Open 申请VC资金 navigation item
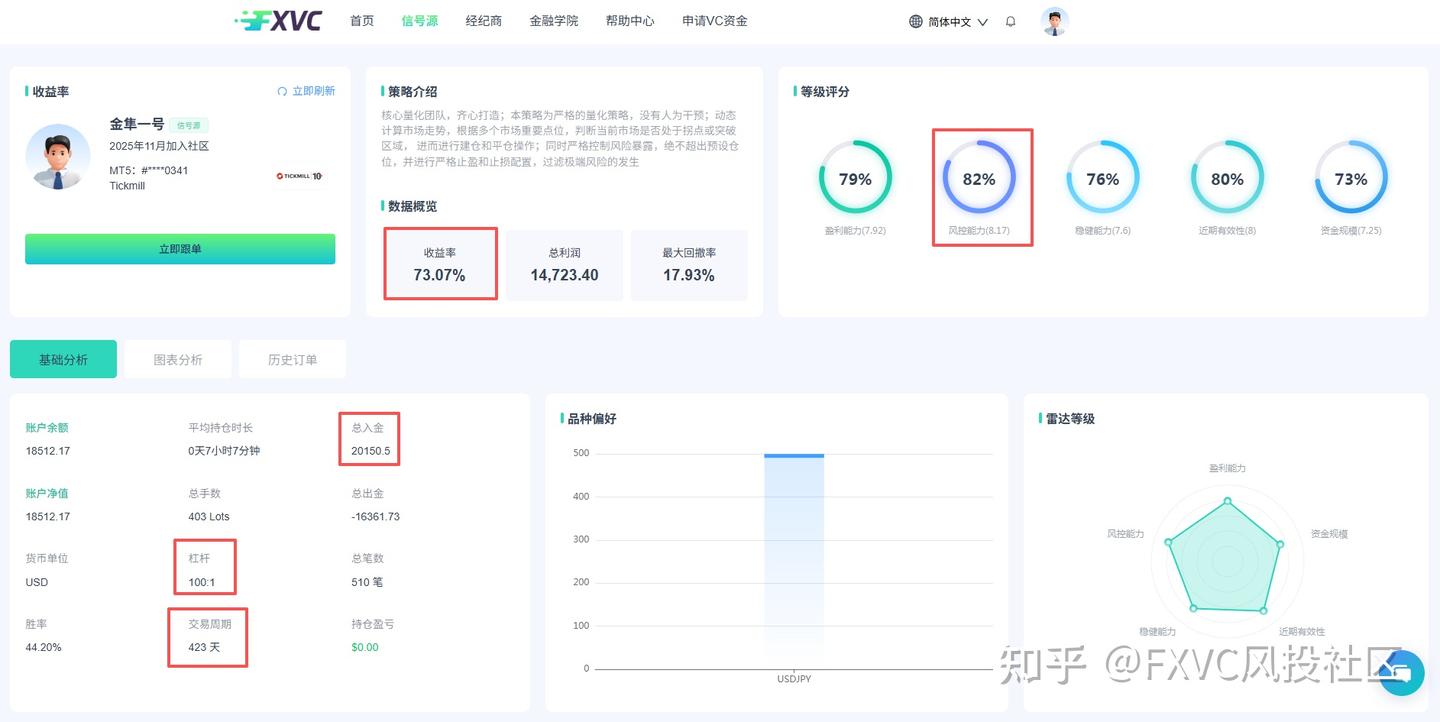The image size is (1440, 722). (715, 20)
